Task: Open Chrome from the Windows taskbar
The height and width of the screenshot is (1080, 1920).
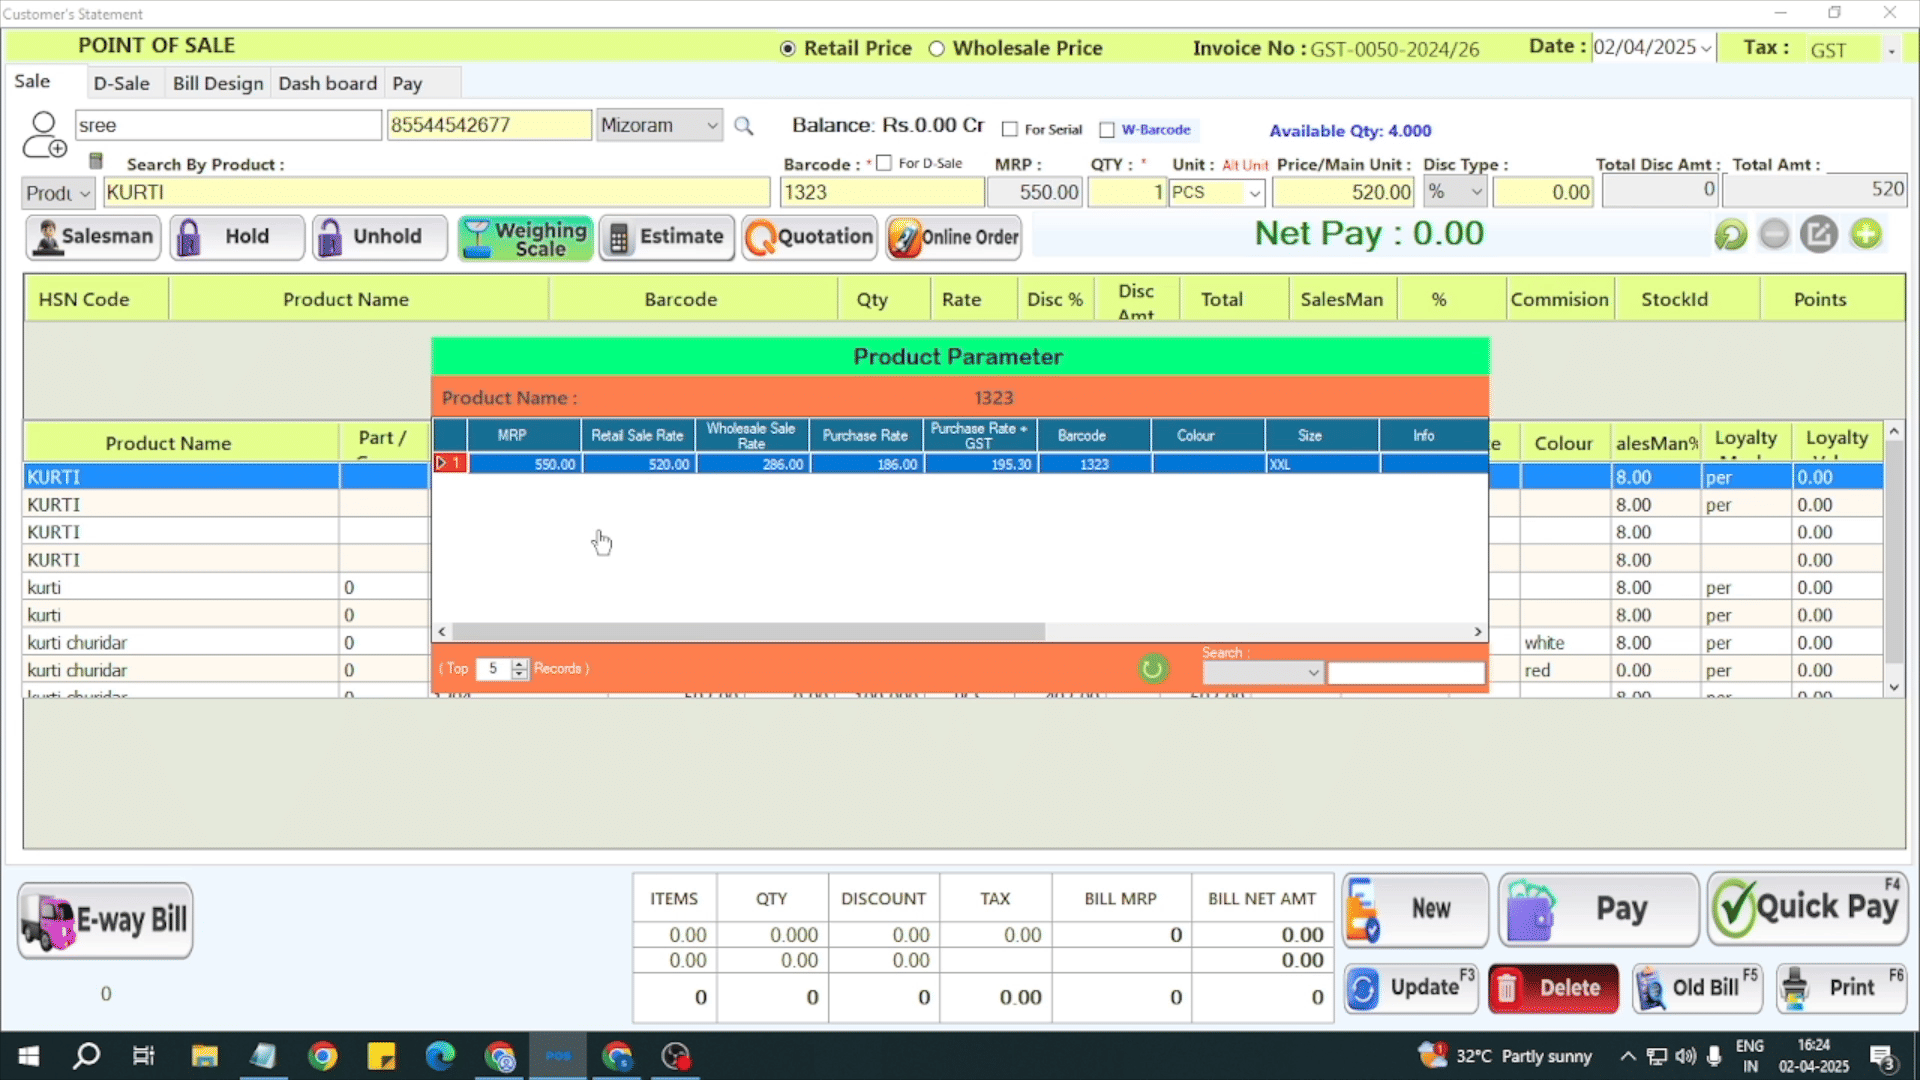Action: 323,1056
